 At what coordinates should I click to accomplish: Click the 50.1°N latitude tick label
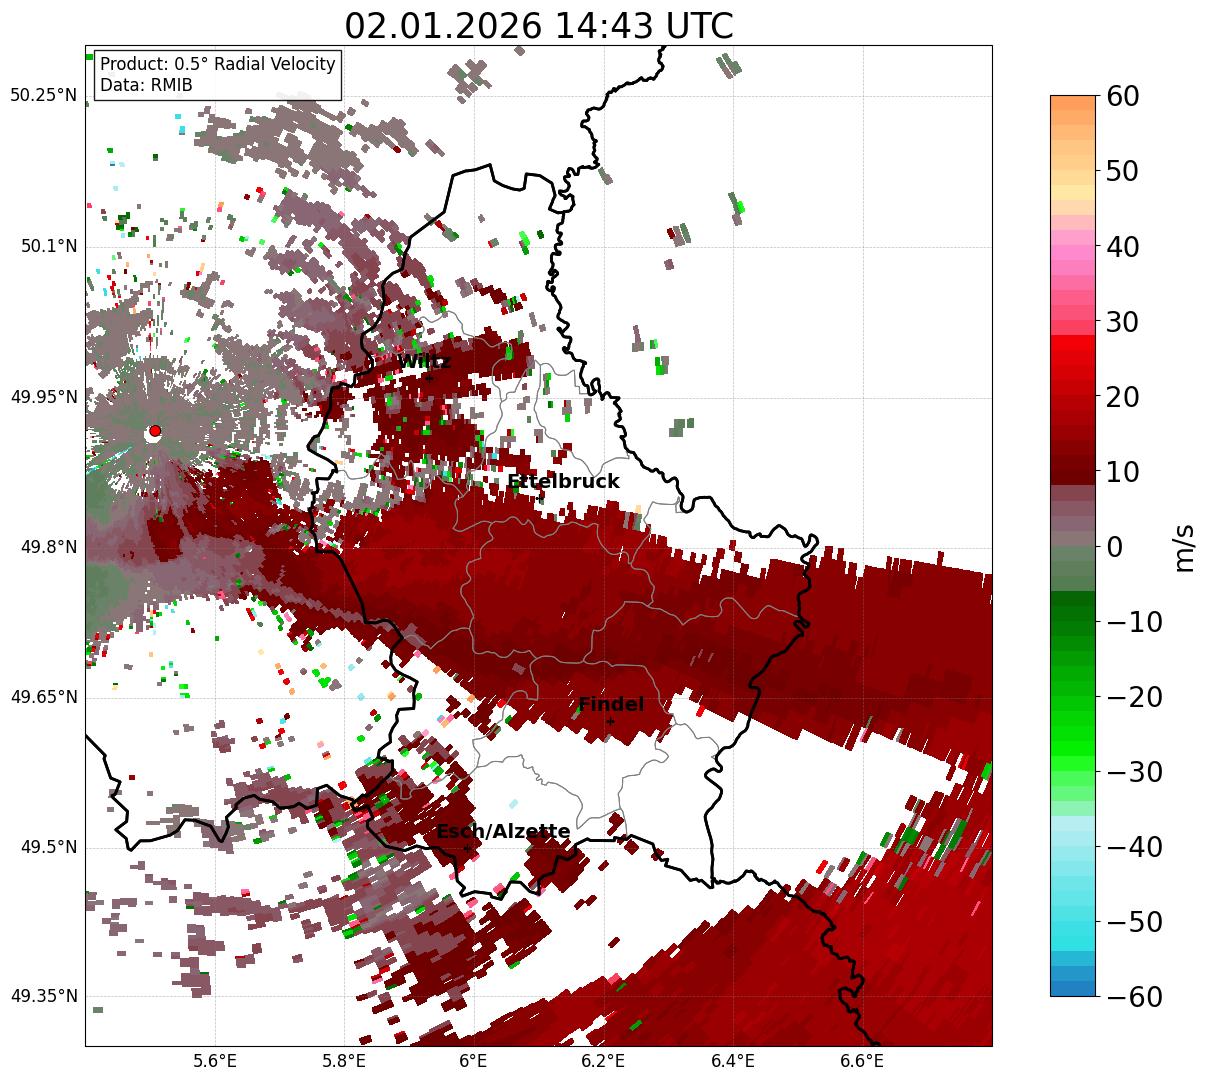(49, 246)
